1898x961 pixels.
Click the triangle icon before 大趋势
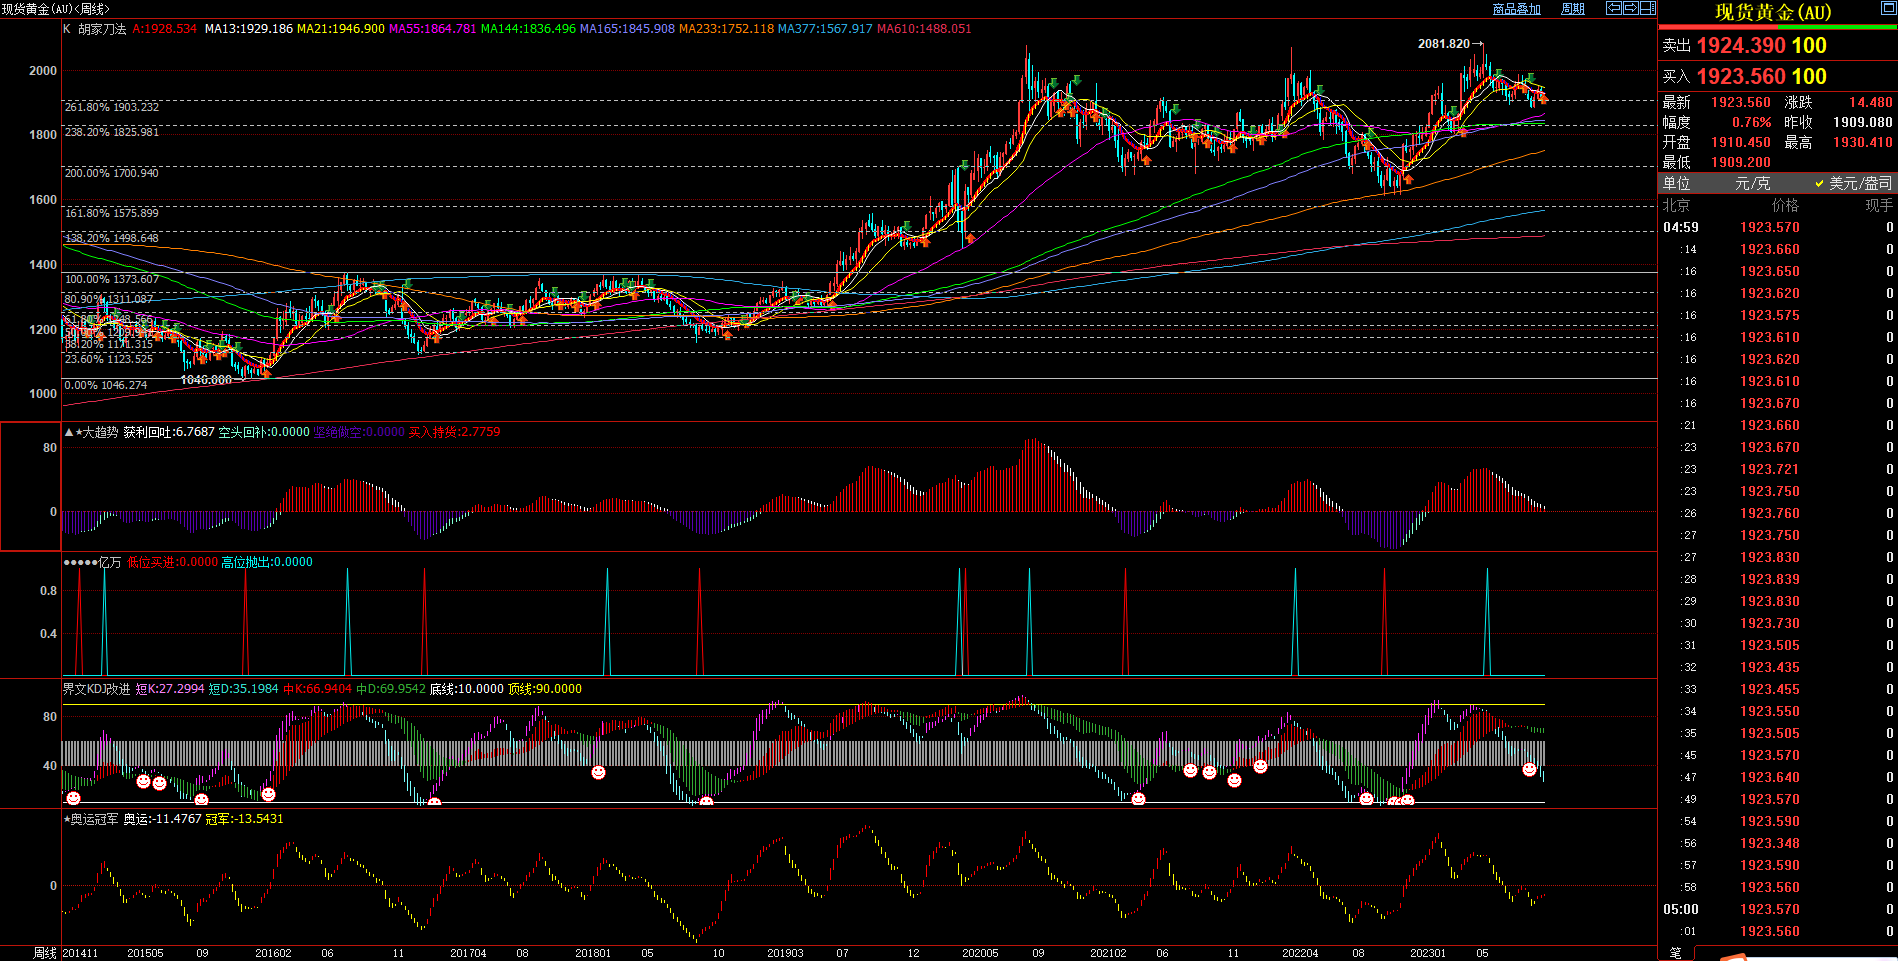pos(69,432)
